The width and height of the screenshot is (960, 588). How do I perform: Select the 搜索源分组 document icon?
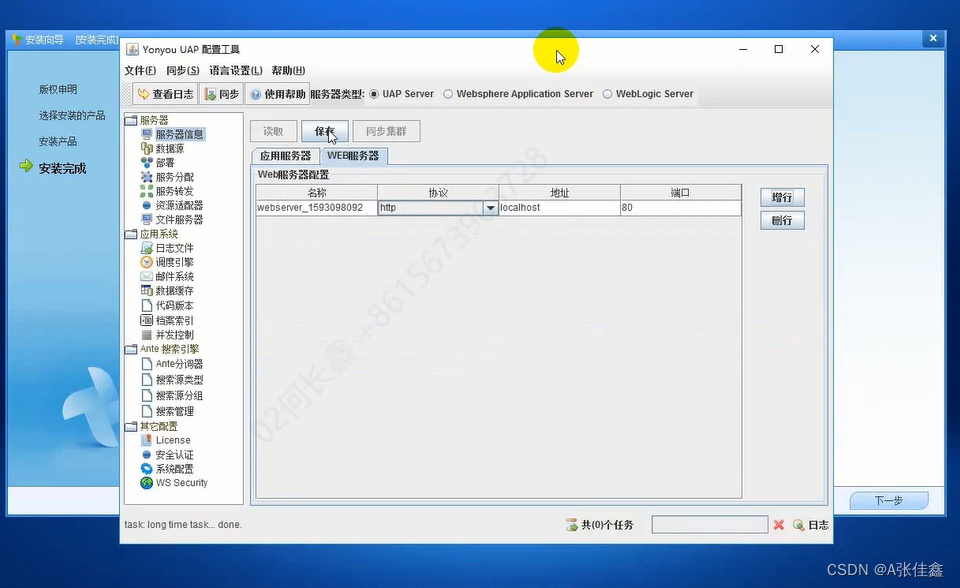(146, 395)
